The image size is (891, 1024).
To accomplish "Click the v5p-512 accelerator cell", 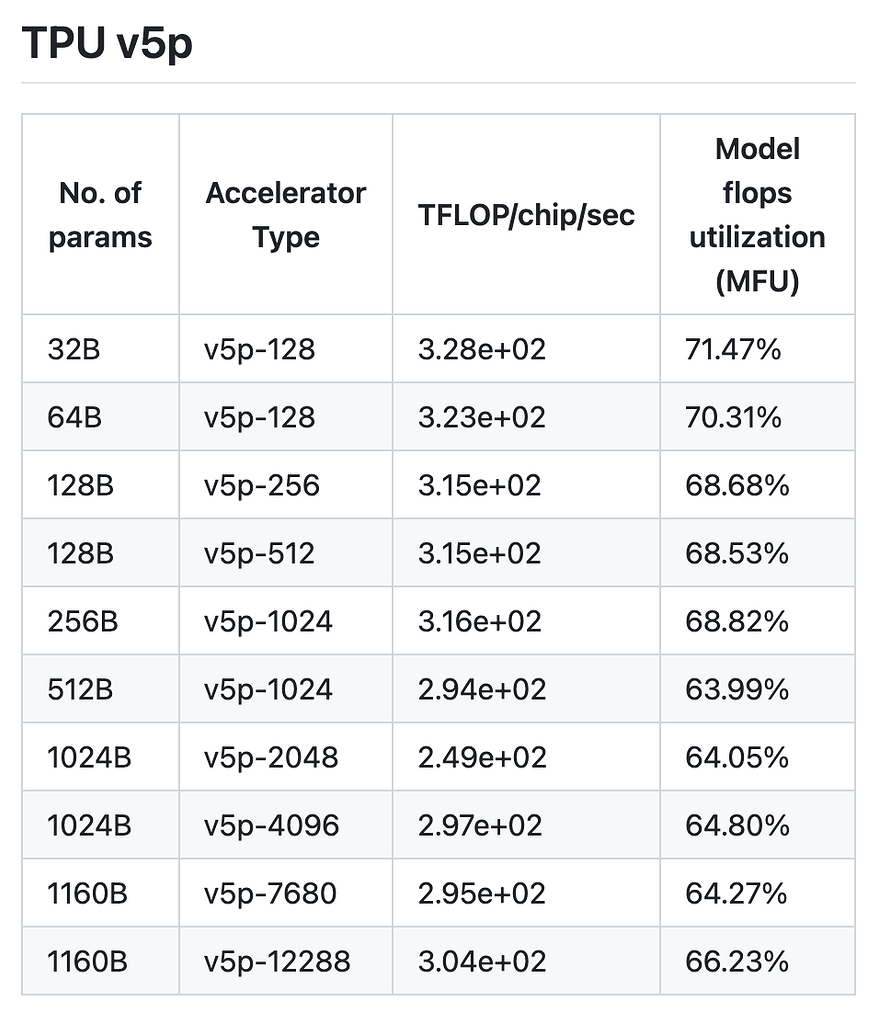I will [259, 553].
